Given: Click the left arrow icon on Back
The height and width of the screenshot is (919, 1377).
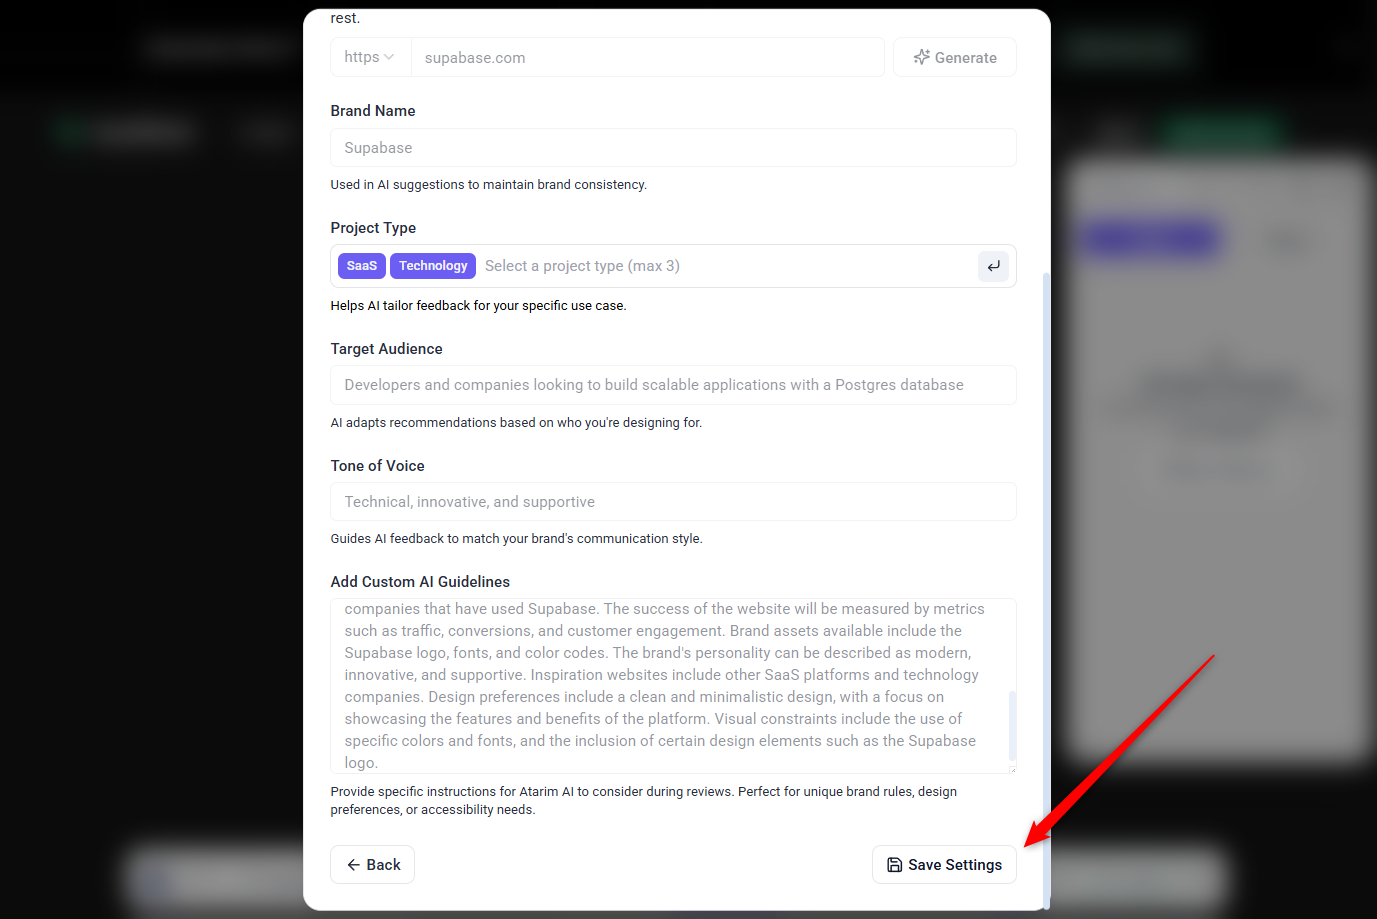Looking at the screenshot, I should [x=353, y=865].
